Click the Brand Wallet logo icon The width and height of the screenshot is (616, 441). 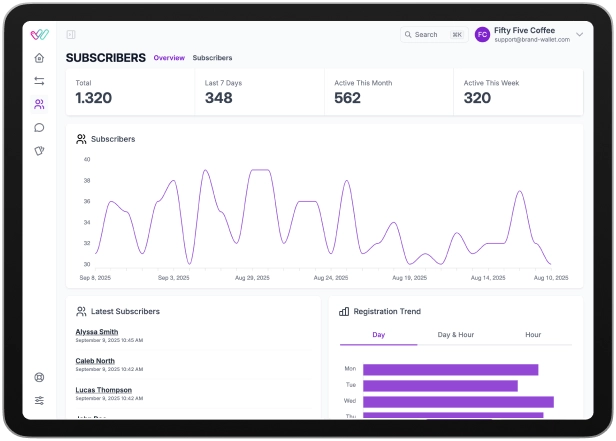coord(39,34)
